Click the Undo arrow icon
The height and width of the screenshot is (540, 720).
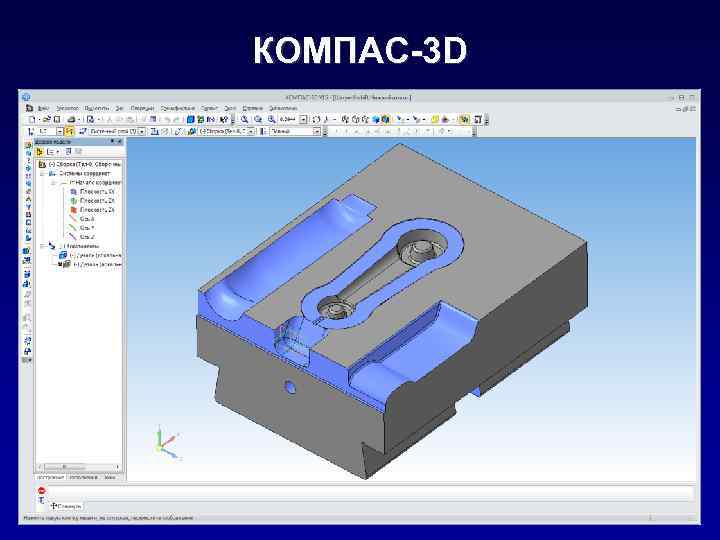tap(167, 119)
